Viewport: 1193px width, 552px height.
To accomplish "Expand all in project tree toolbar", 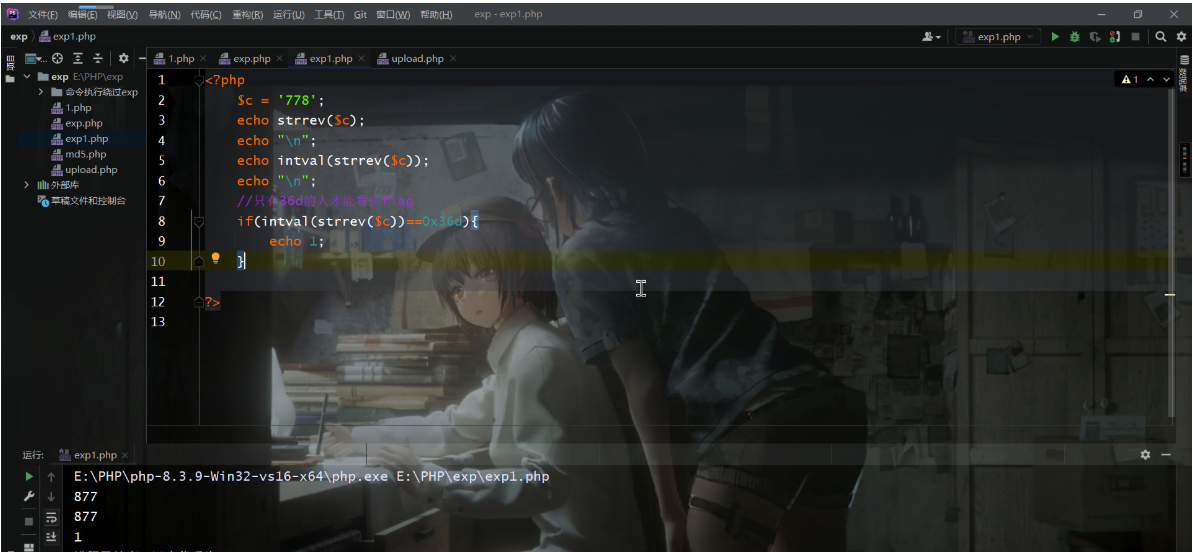I will (78, 59).
